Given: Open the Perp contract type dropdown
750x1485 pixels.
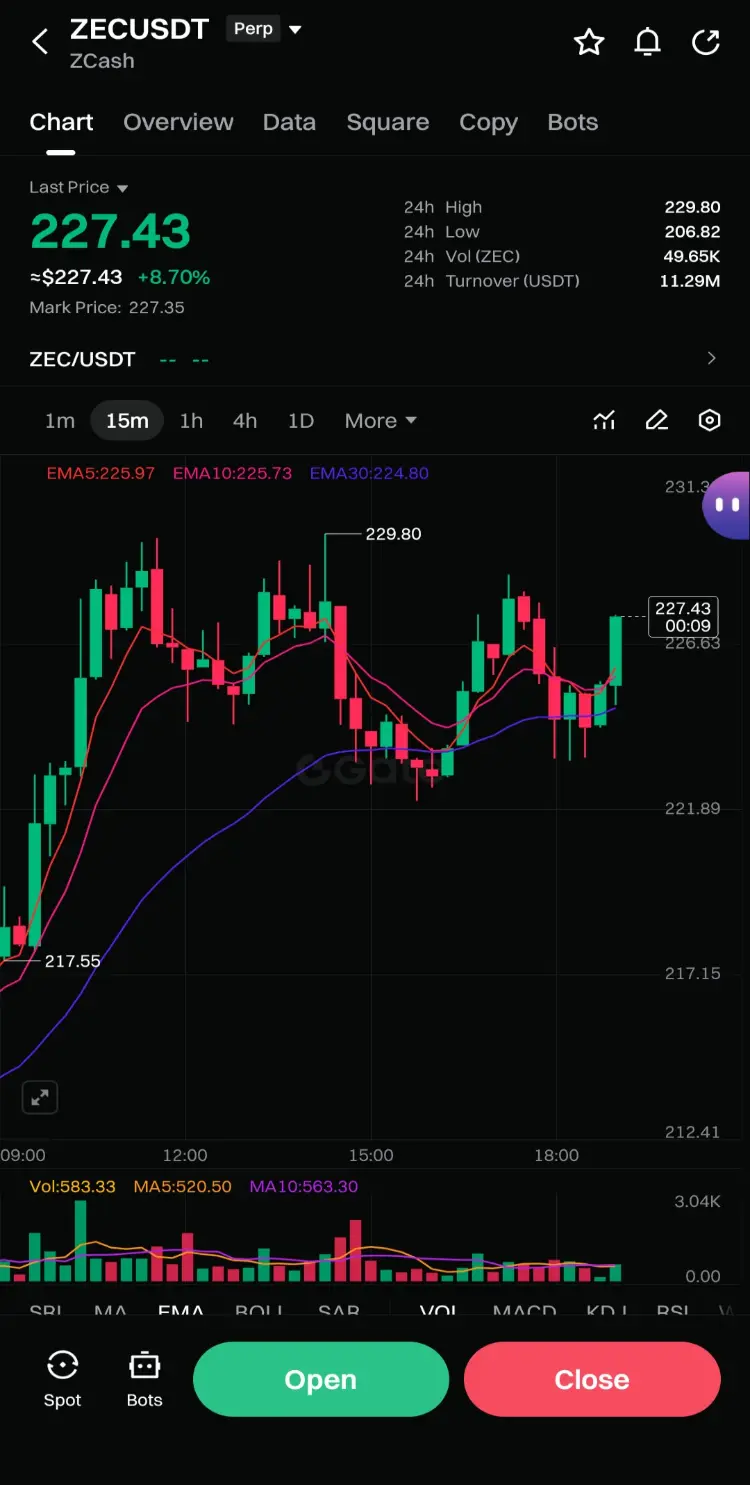Looking at the screenshot, I should [x=264, y=29].
